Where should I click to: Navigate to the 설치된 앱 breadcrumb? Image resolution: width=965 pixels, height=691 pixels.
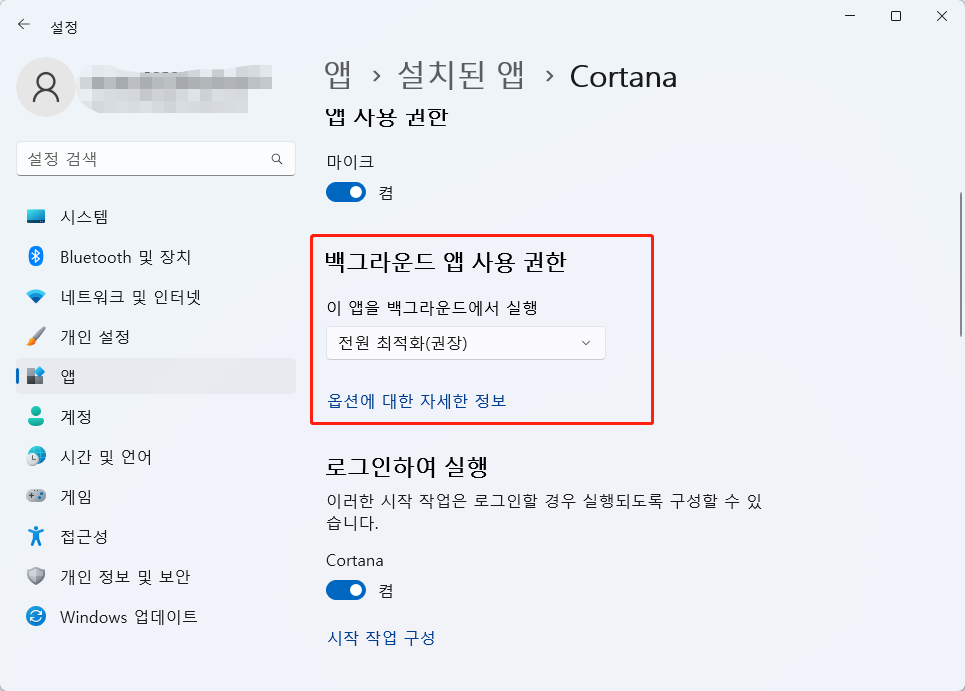[461, 76]
